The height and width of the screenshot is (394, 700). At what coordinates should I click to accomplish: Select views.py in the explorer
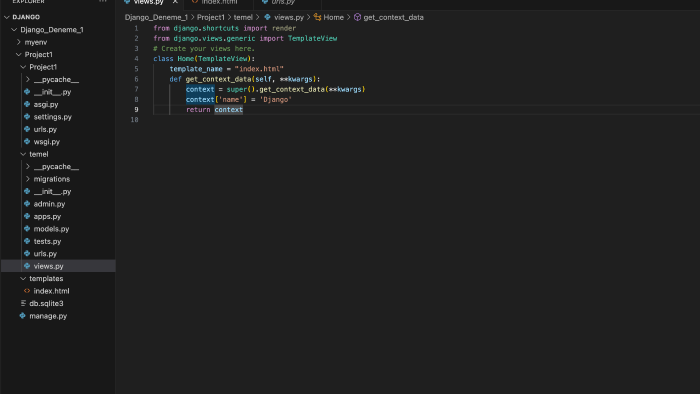(58, 266)
